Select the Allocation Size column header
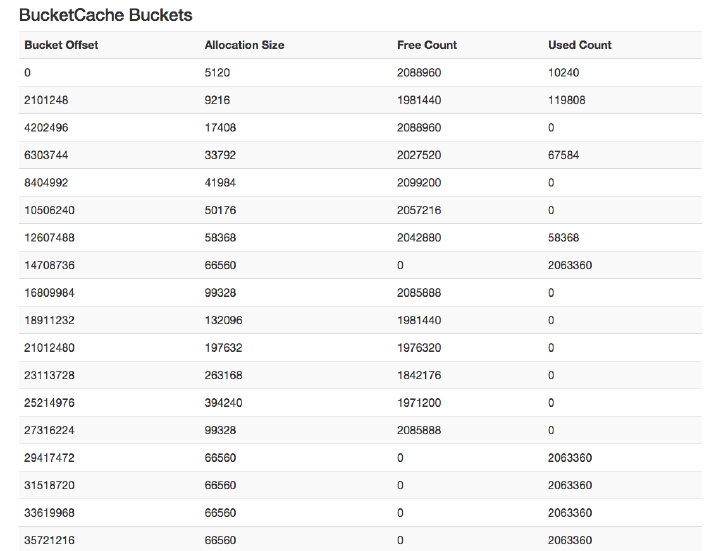The width and height of the screenshot is (721, 551). click(244, 45)
